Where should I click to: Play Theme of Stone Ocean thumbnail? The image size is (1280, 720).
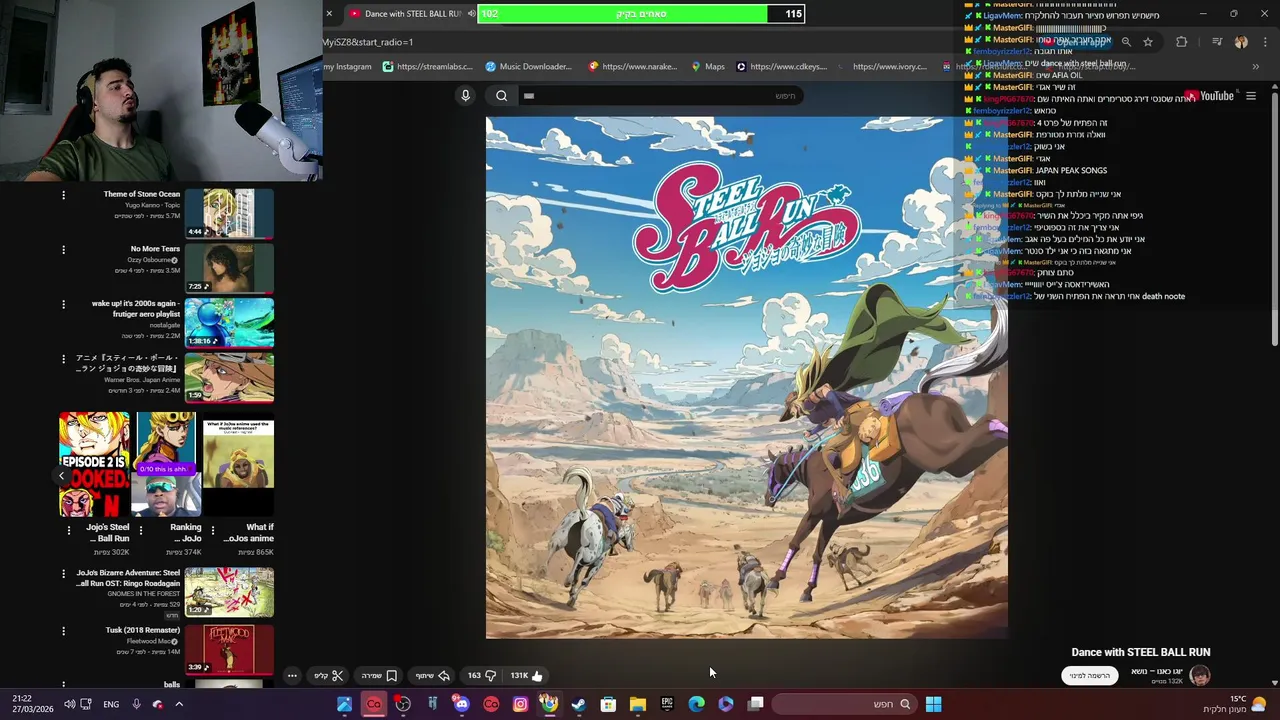(229, 213)
